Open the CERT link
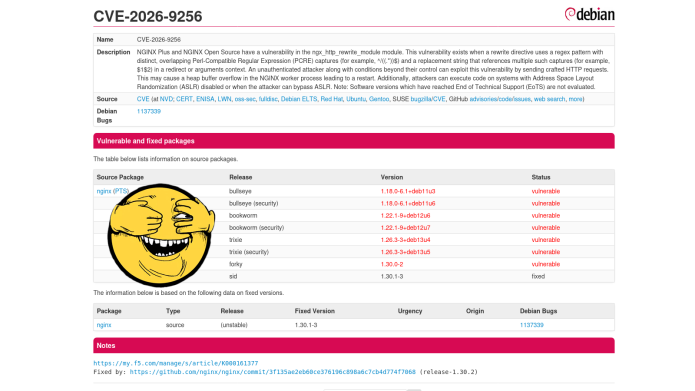Image resolution: width=695 pixels, height=391 pixels. (184, 99)
